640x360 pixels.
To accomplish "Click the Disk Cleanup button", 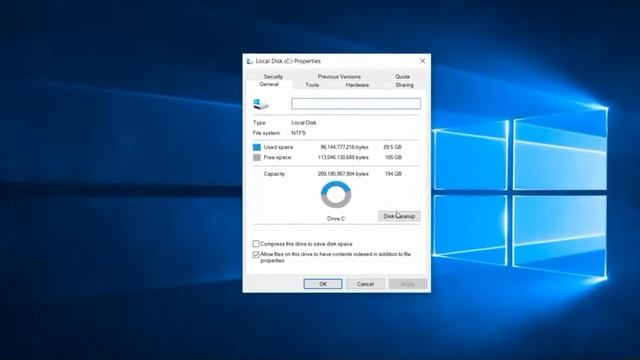I will coord(399,216).
